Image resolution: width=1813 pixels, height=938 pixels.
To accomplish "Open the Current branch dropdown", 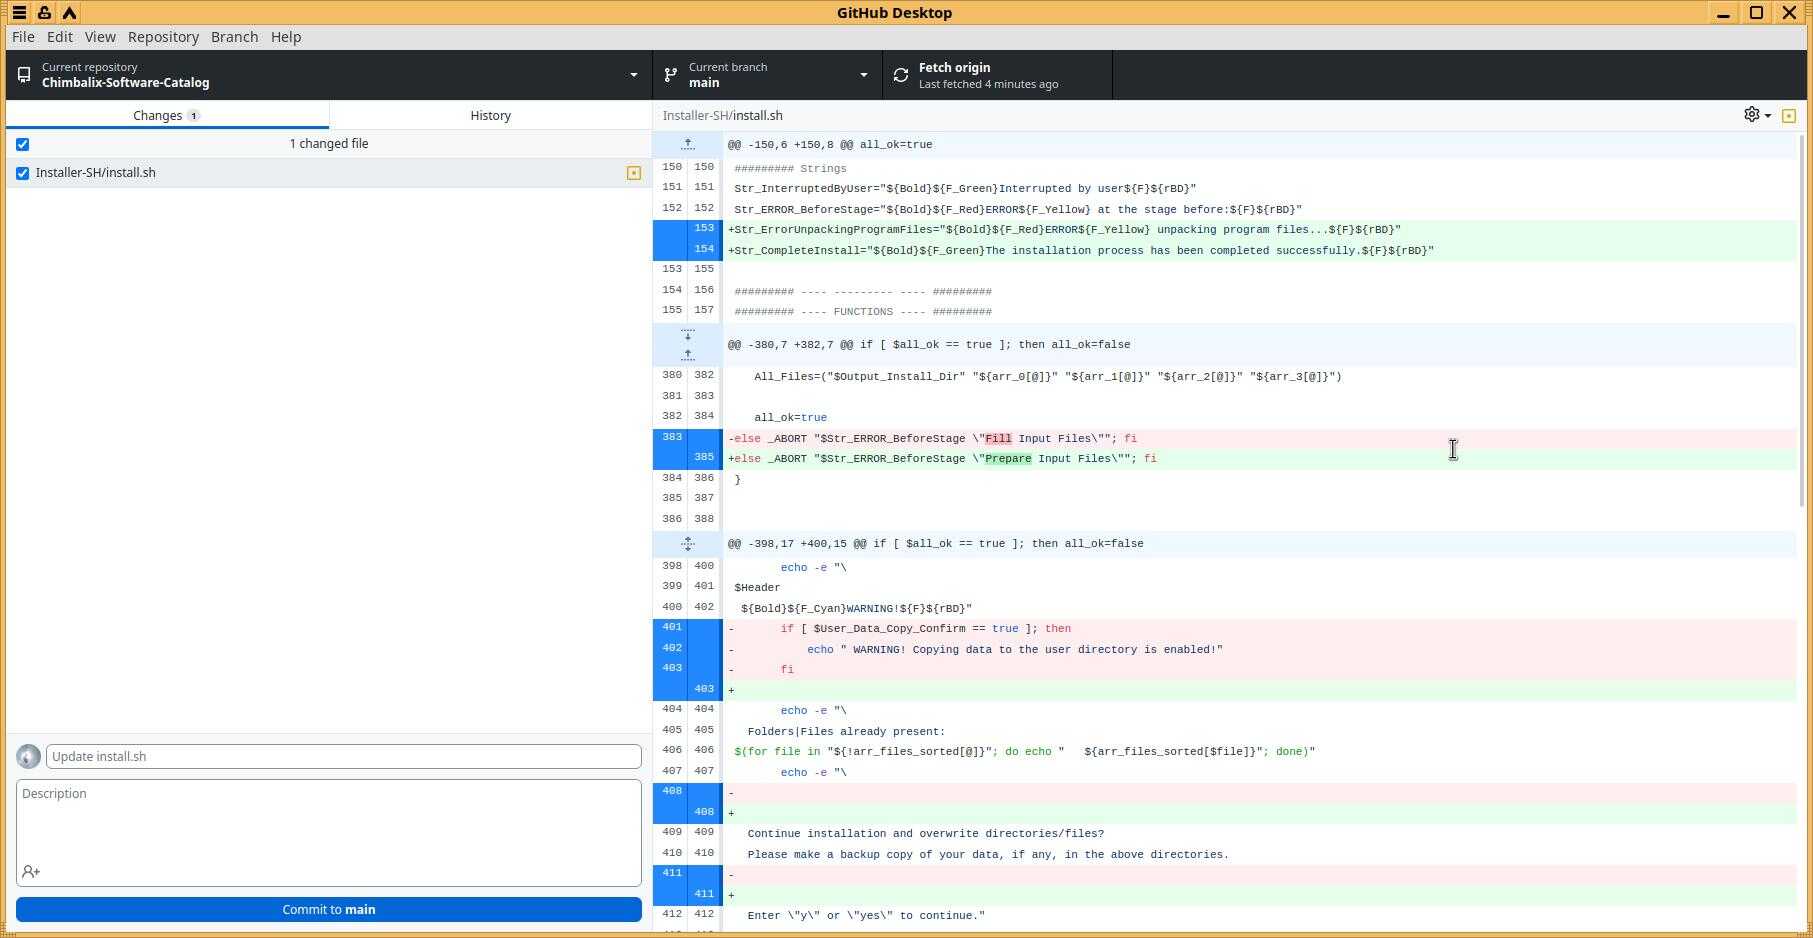I will tap(767, 75).
